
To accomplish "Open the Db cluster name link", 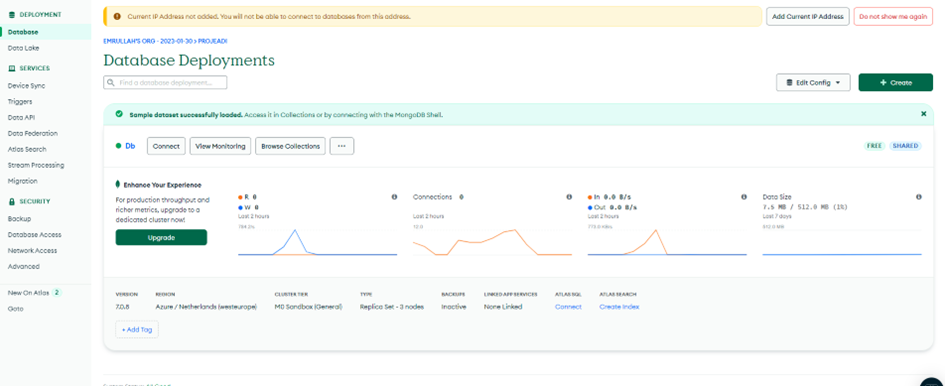I will [x=130, y=146].
